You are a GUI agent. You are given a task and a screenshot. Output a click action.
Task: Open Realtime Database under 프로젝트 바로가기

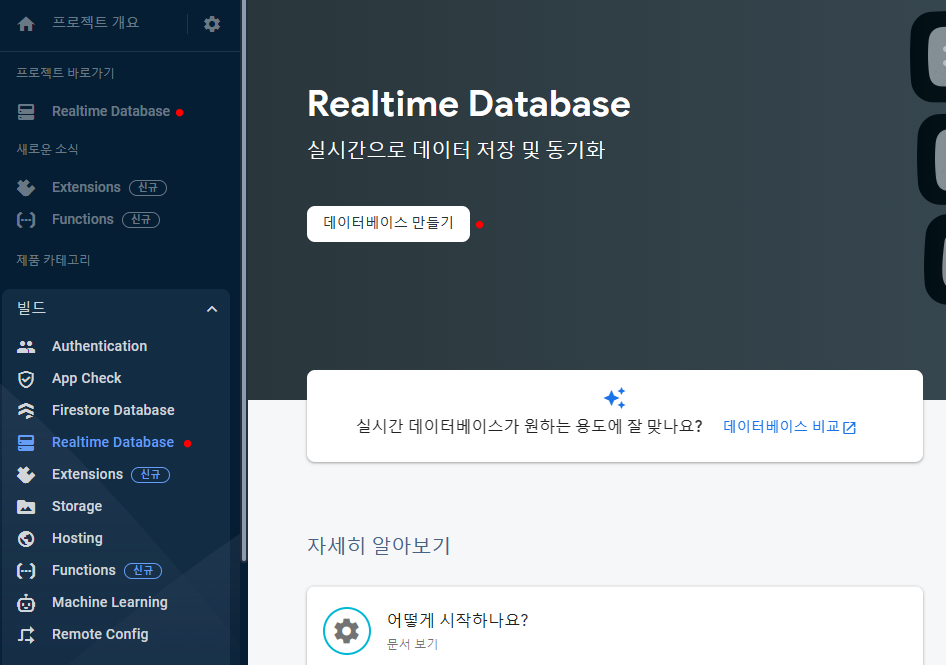(111, 111)
